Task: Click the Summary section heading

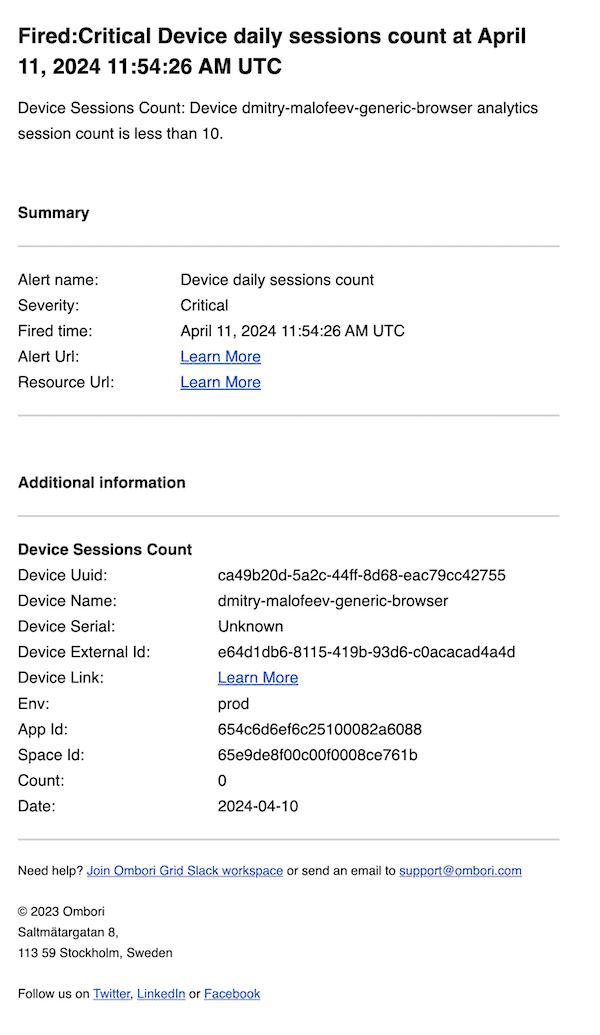Action: pyautogui.click(x=53, y=213)
